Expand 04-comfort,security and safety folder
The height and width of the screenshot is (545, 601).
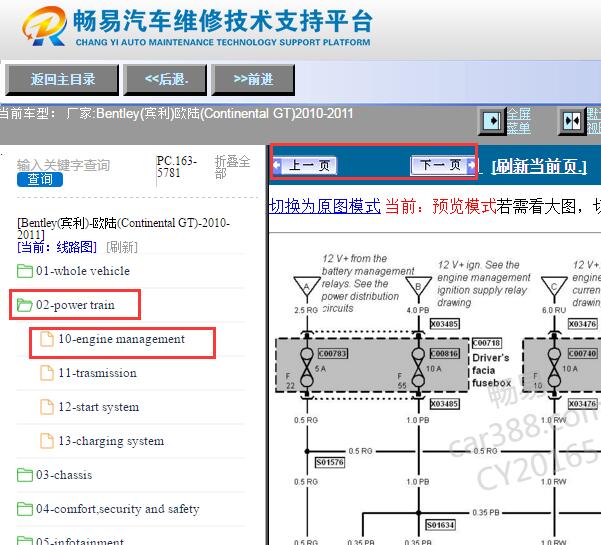[118, 509]
